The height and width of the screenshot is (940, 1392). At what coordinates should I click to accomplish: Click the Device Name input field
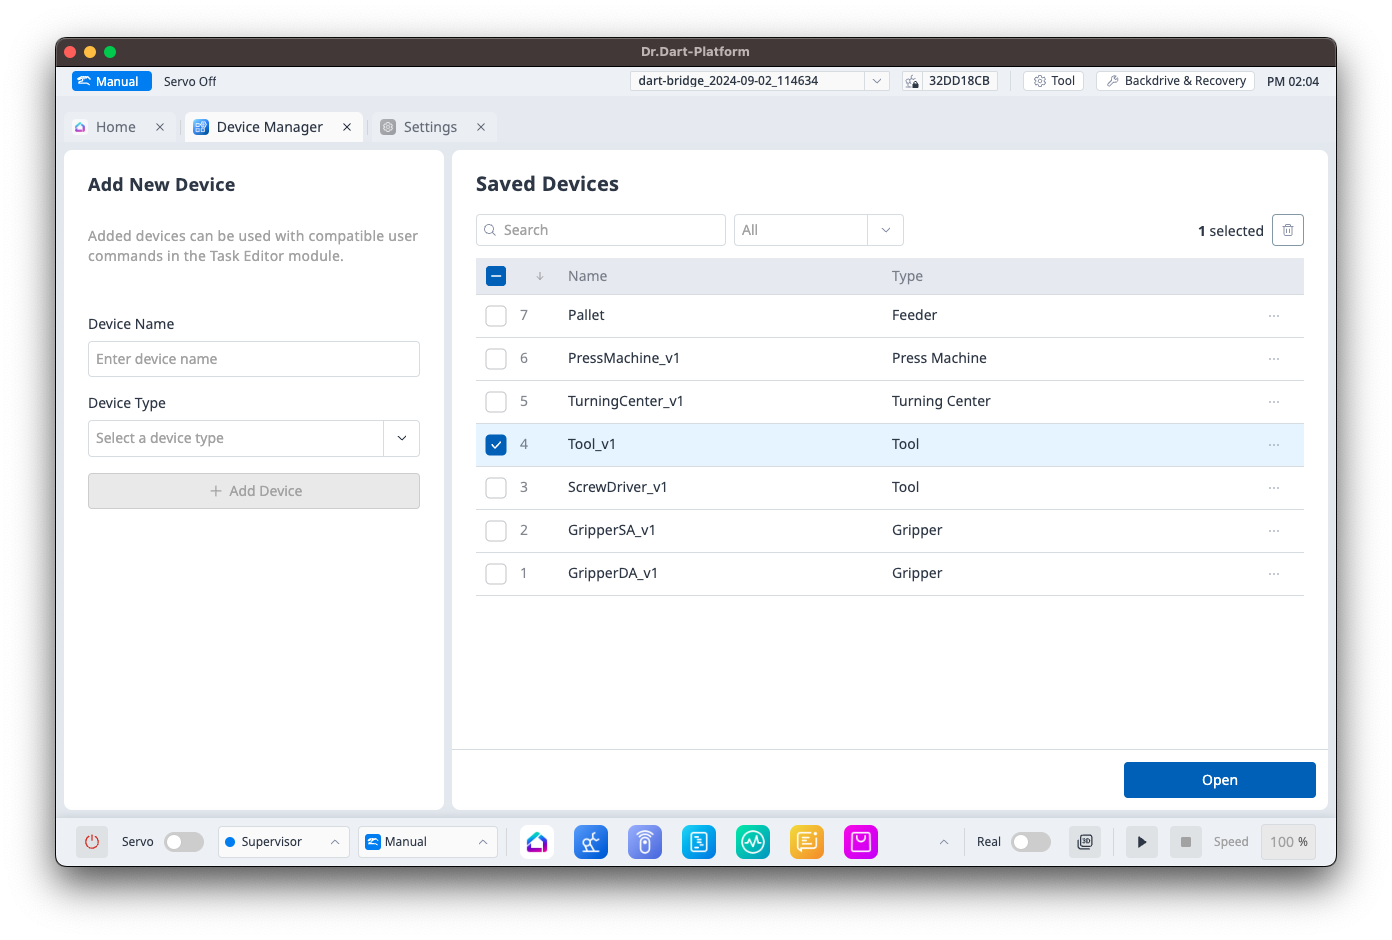click(x=254, y=359)
